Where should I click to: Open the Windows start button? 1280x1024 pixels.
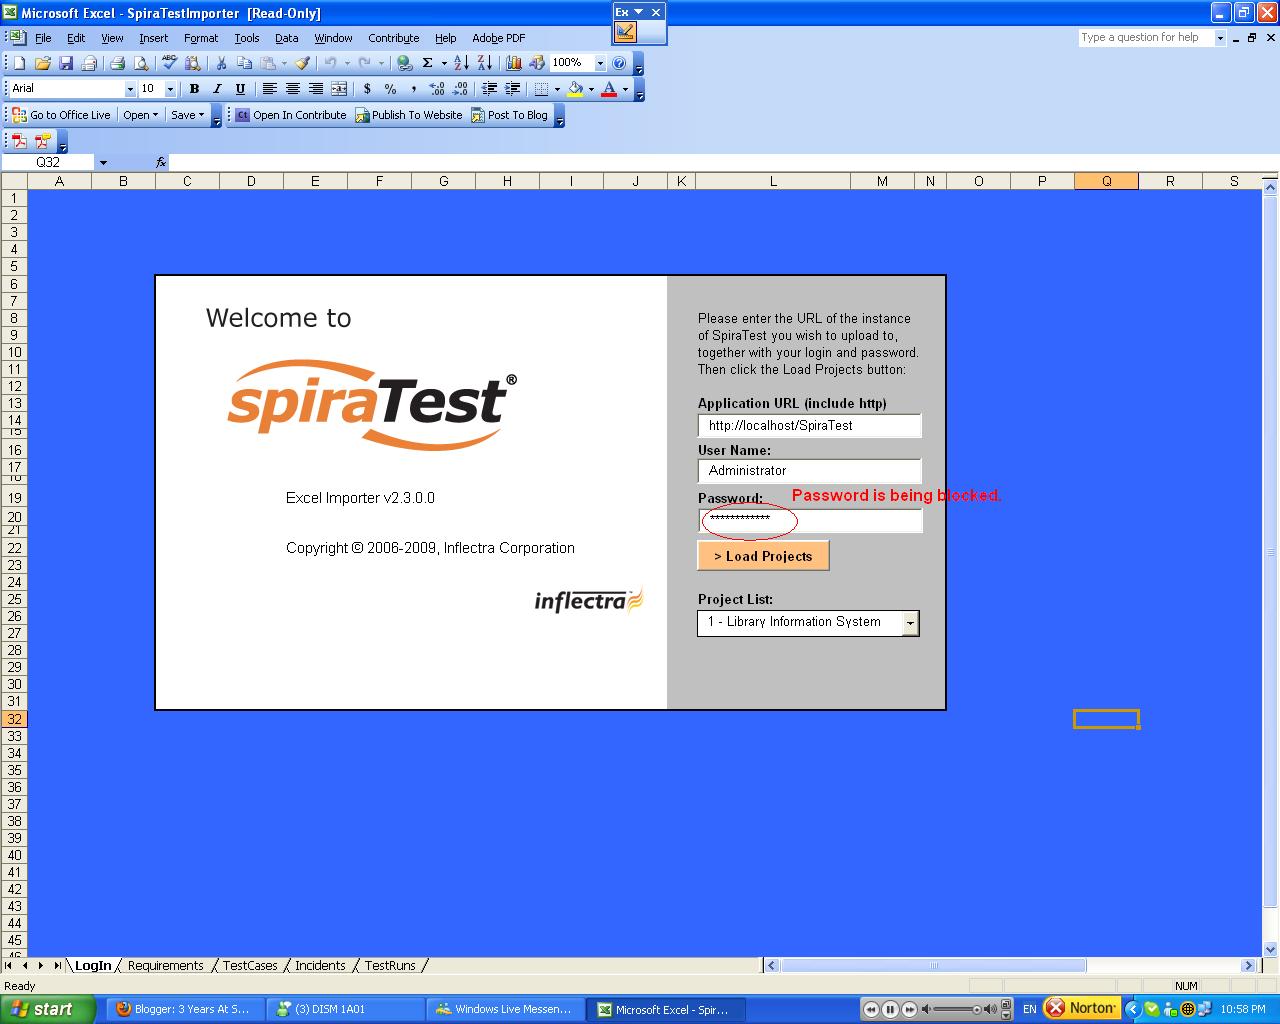(x=48, y=1009)
